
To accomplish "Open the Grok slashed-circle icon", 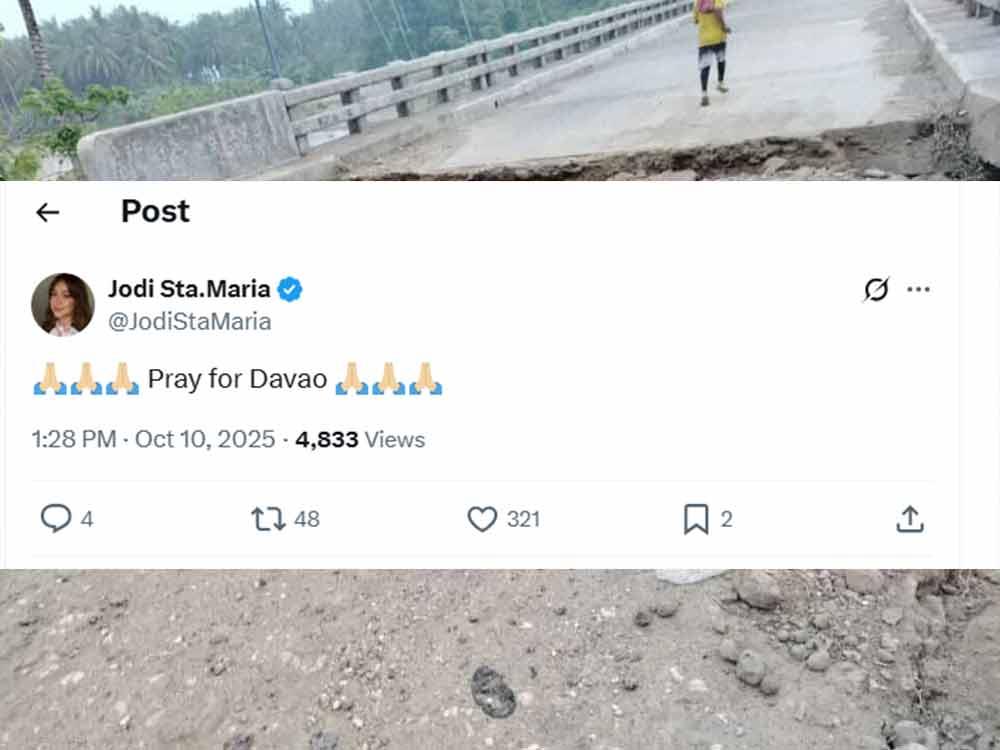I will [x=876, y=290].
